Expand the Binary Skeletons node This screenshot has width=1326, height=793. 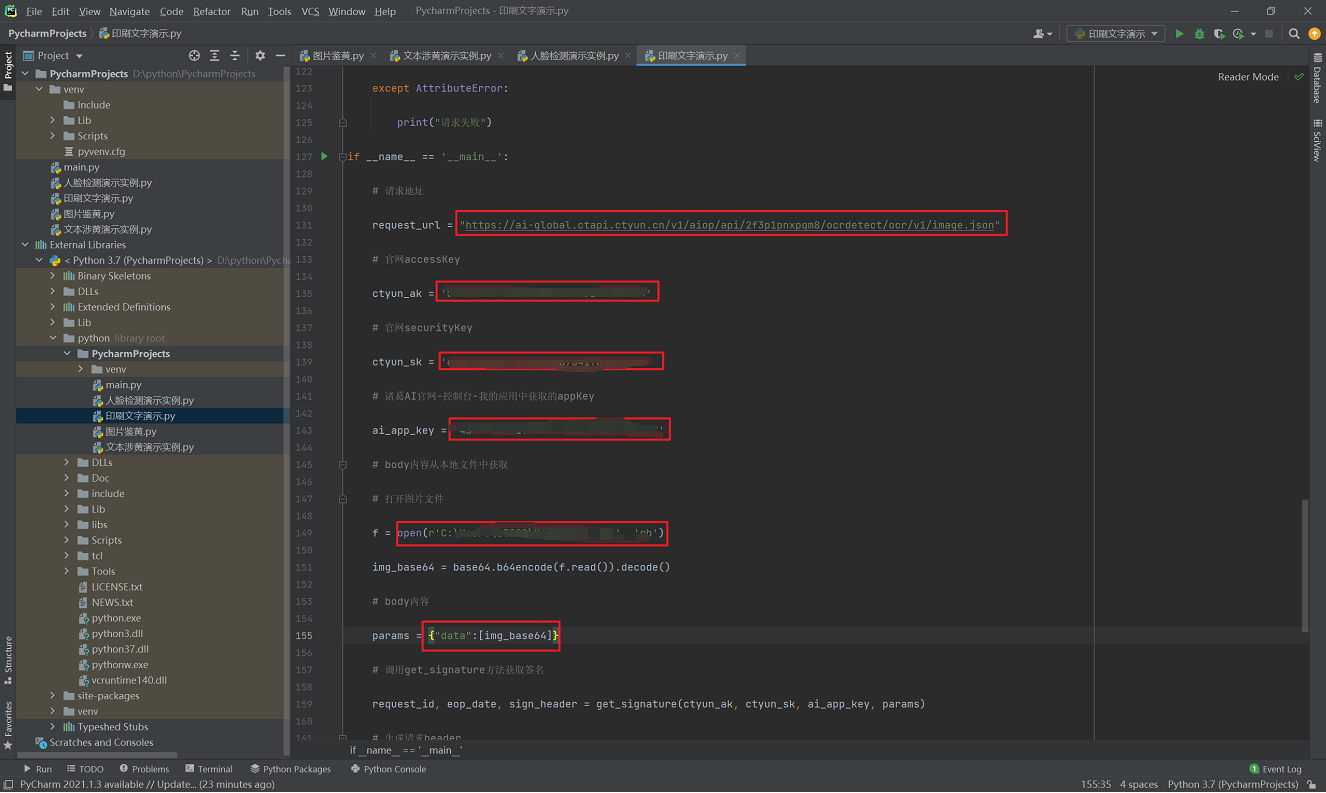[53, 276]
